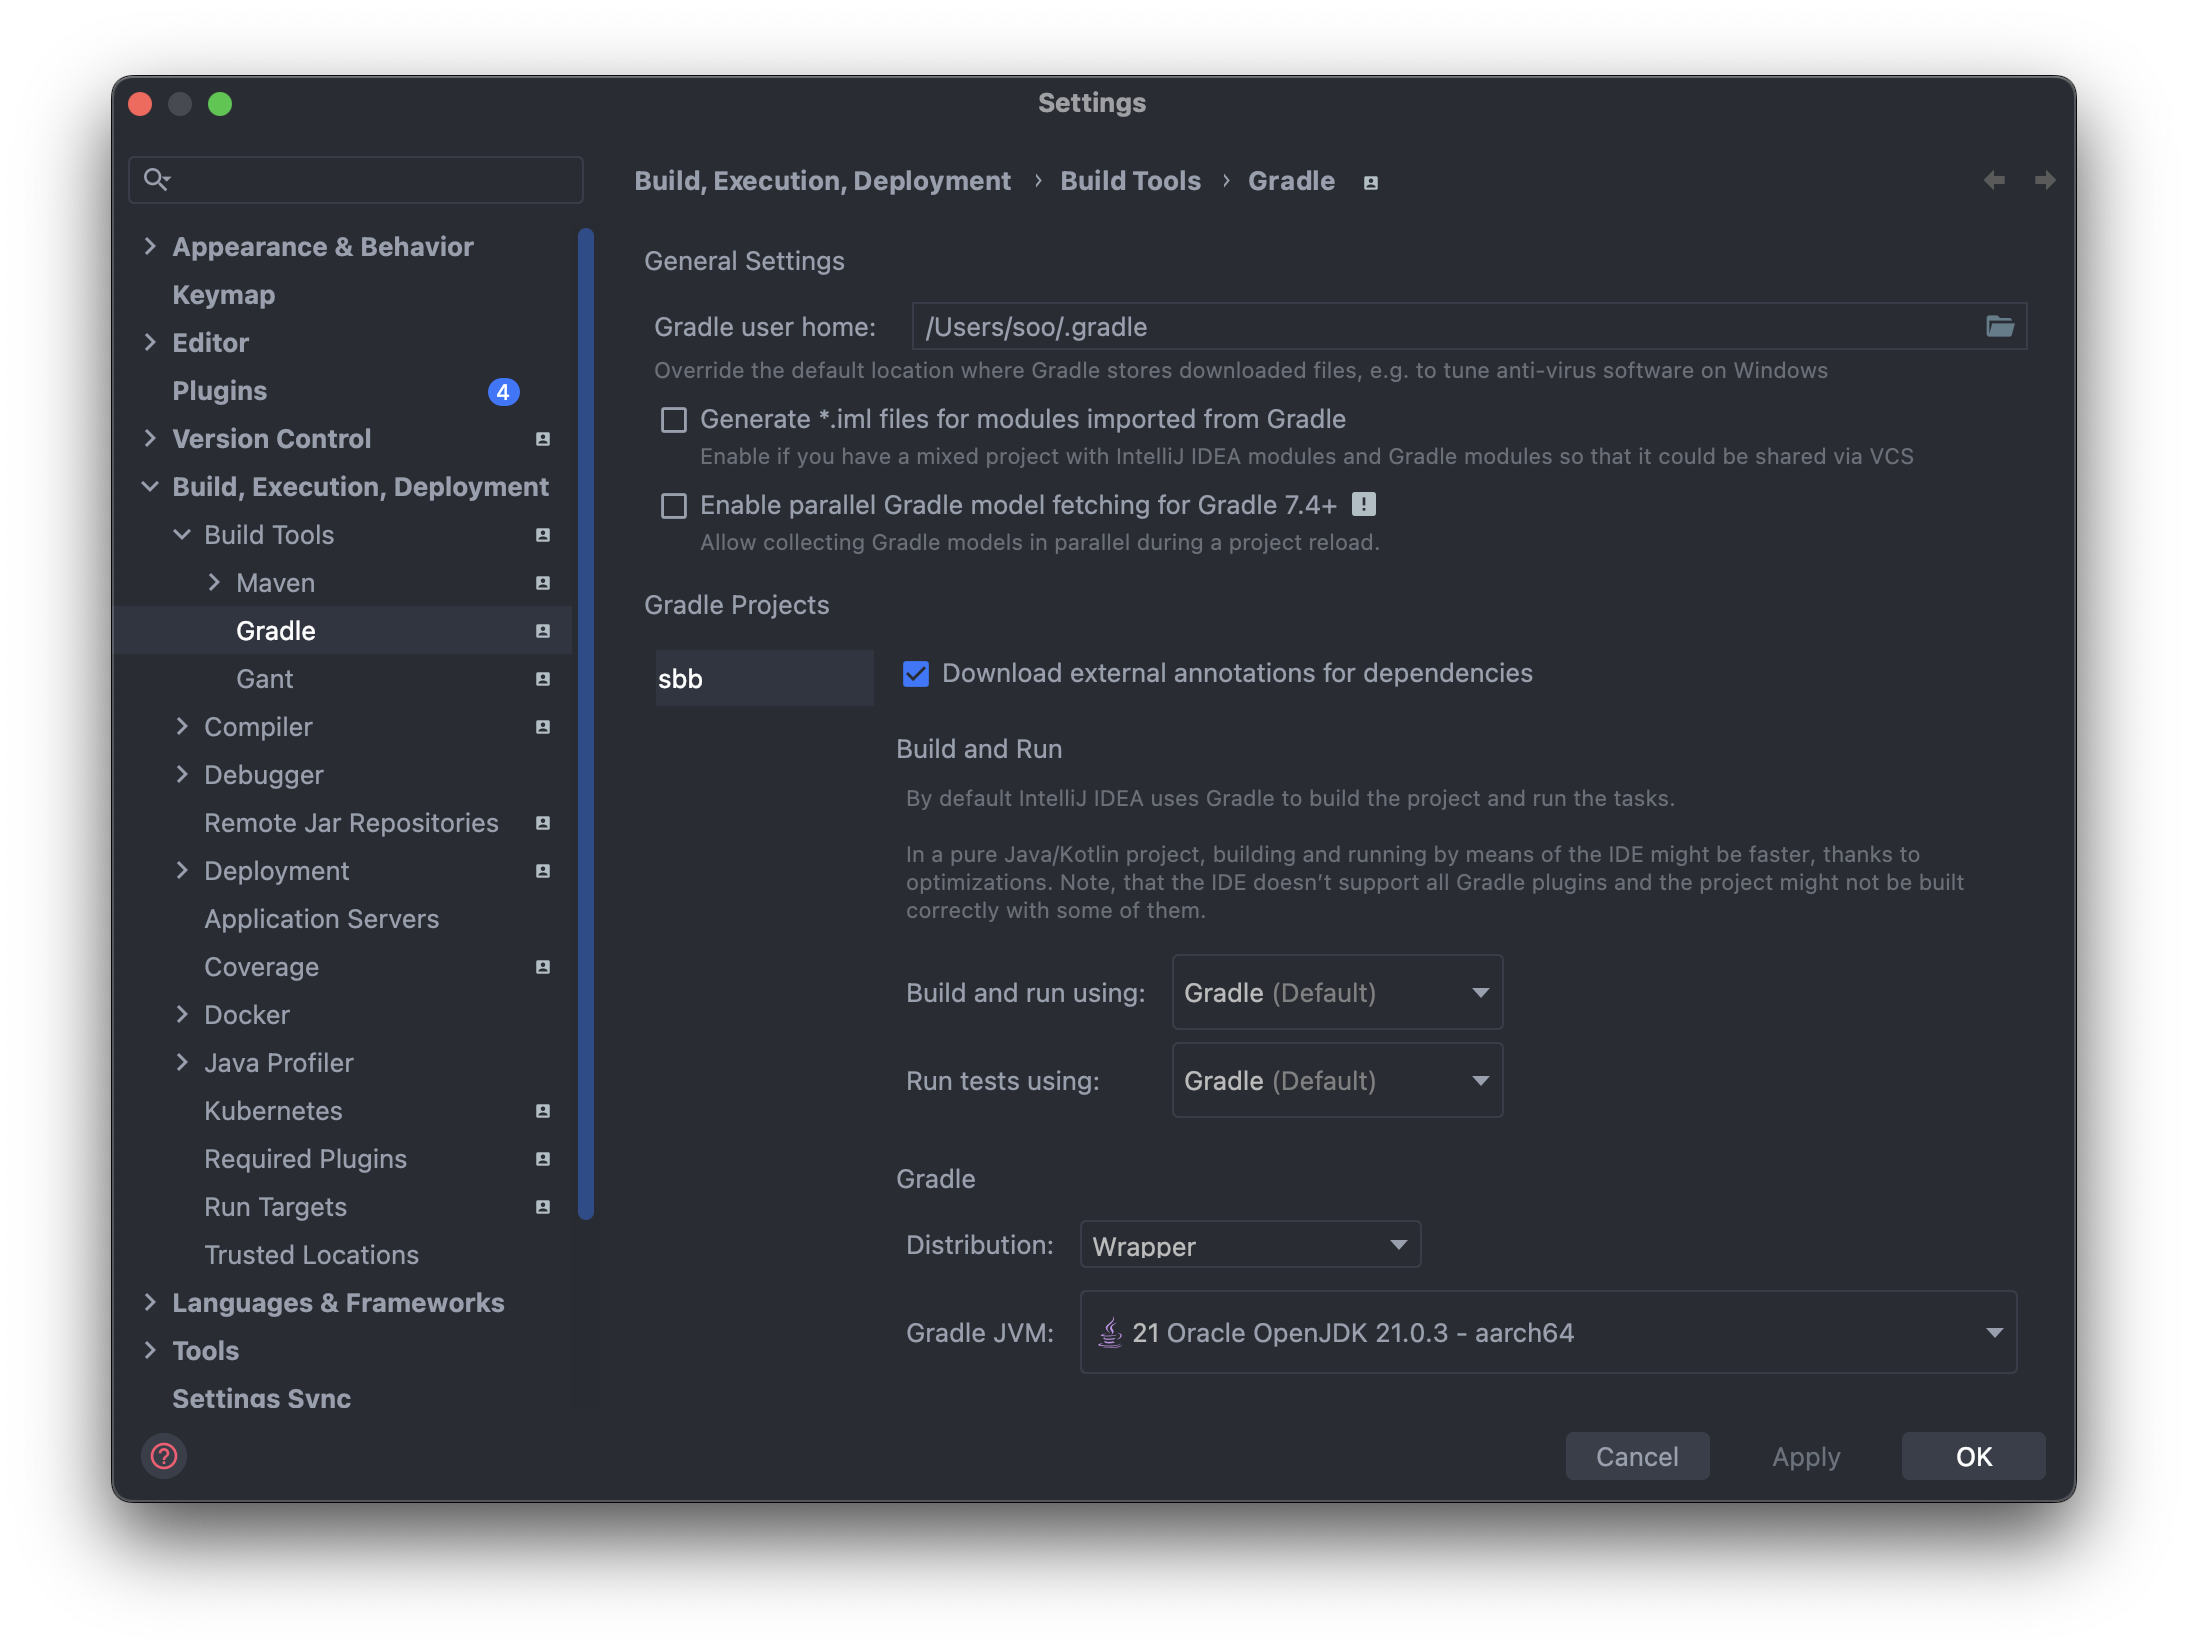Click OK to confirm settings
This screenshot has height=1650, width=2188.
pos(1973,1456)
